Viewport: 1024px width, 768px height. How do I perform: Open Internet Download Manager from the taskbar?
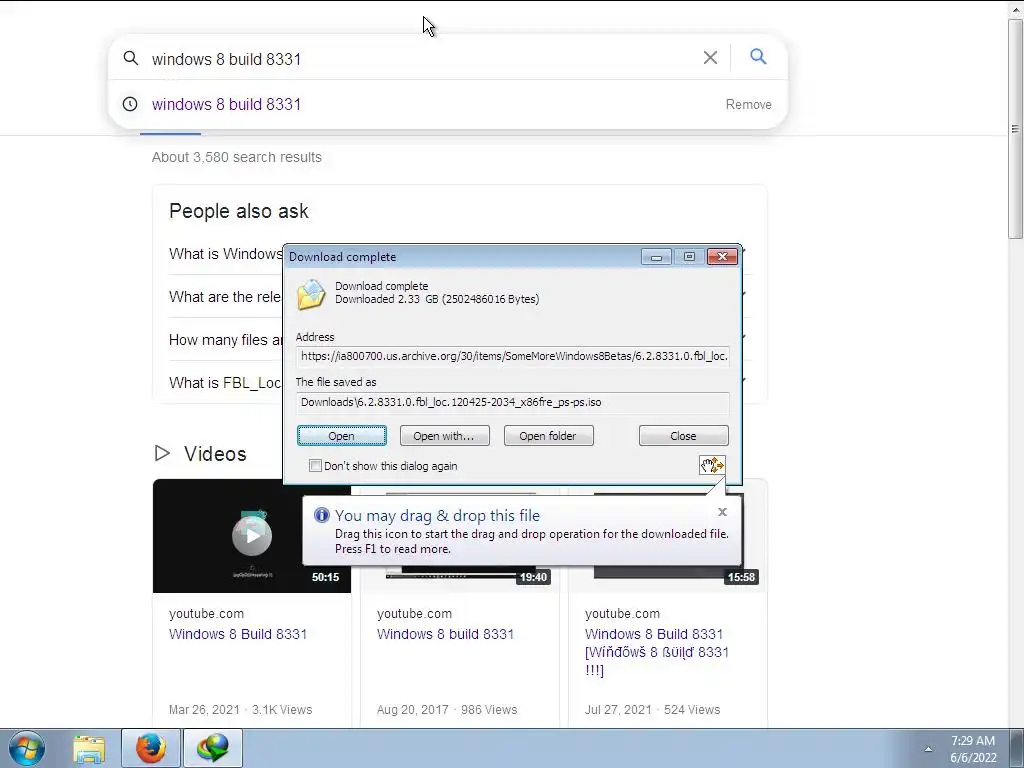pyautogui.click(x=213, y=748)
